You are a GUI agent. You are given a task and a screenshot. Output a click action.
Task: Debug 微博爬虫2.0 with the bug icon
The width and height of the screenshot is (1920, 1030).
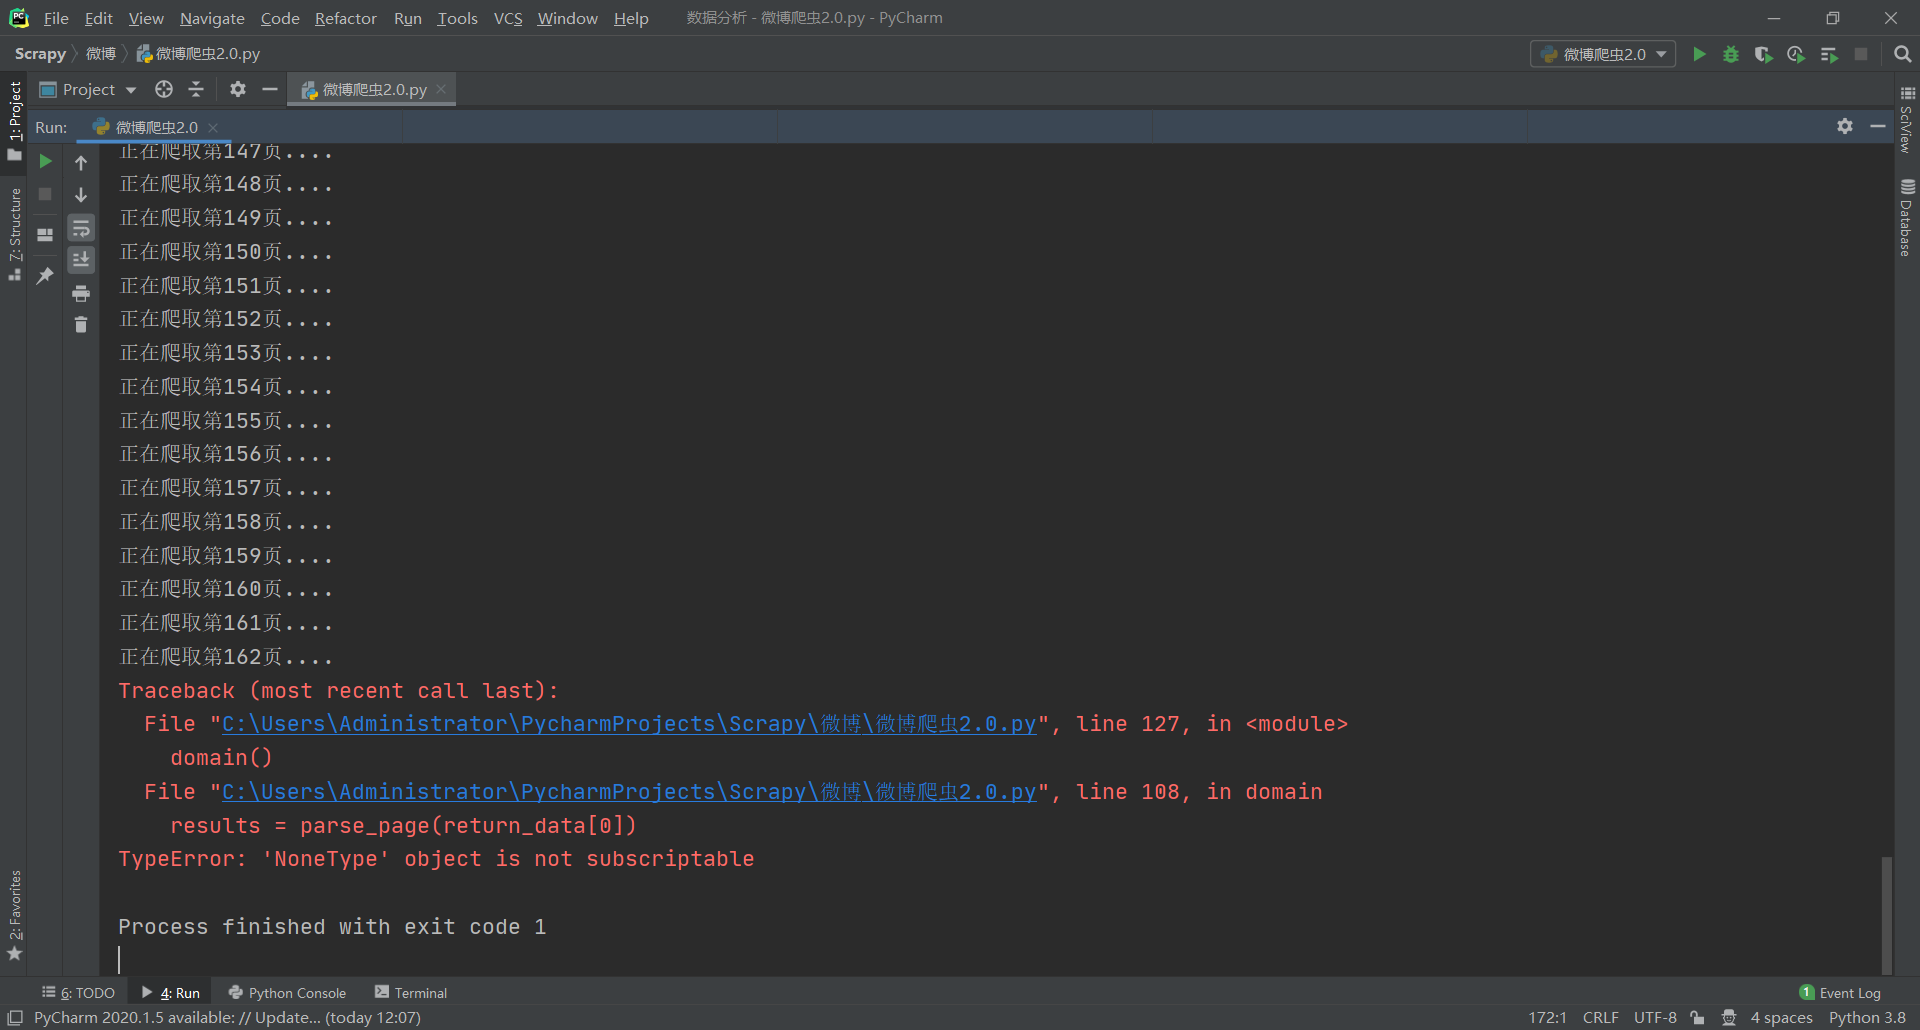(1731, 54)
